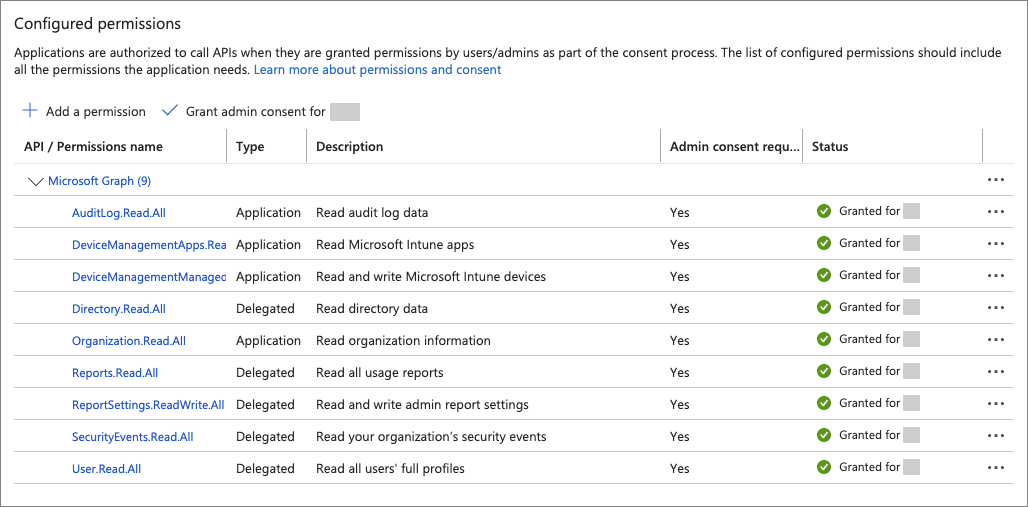Select the text Read organization information
The width and height of the screenshot is (1028, 507).
pyautogui.click(x=403, y=340)
